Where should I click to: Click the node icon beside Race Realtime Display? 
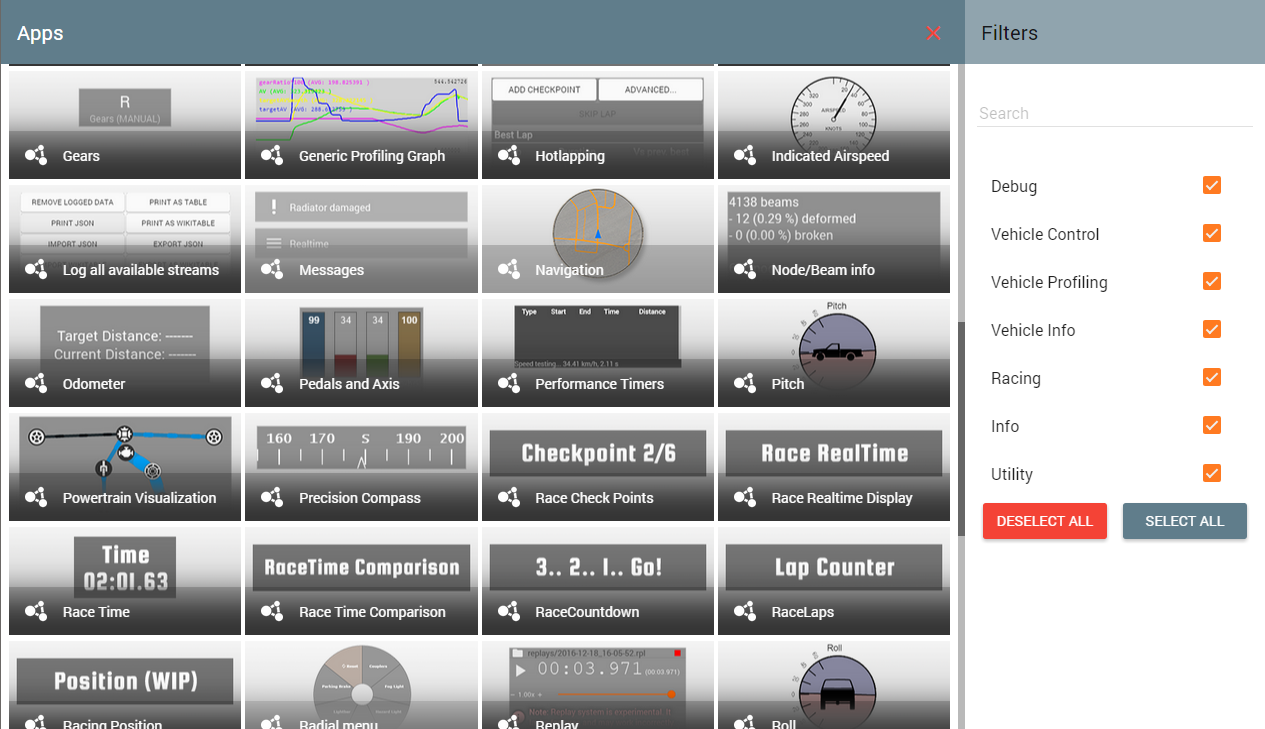coord(745,497)
